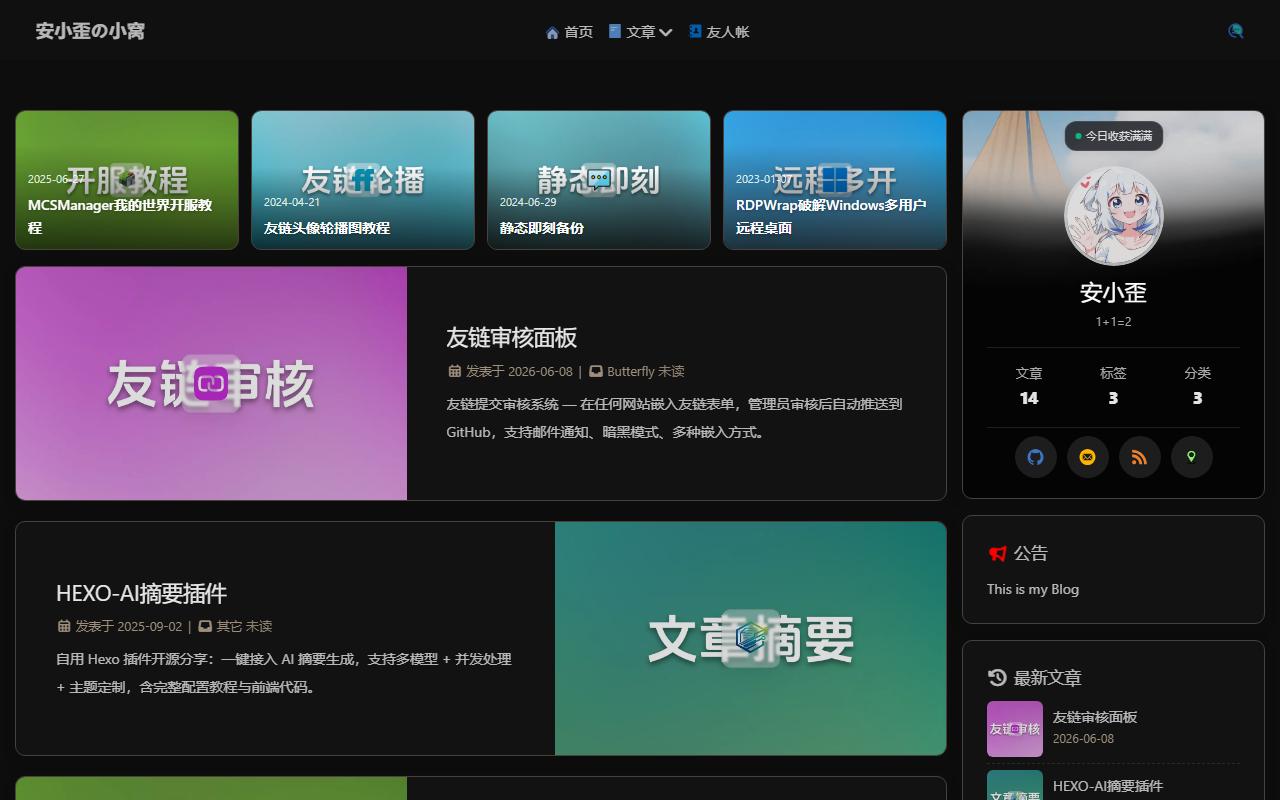The image size is (1280, 800).
Task: Click the date 2026-06-08 under 最新文章
Action: click(1083, 739)
